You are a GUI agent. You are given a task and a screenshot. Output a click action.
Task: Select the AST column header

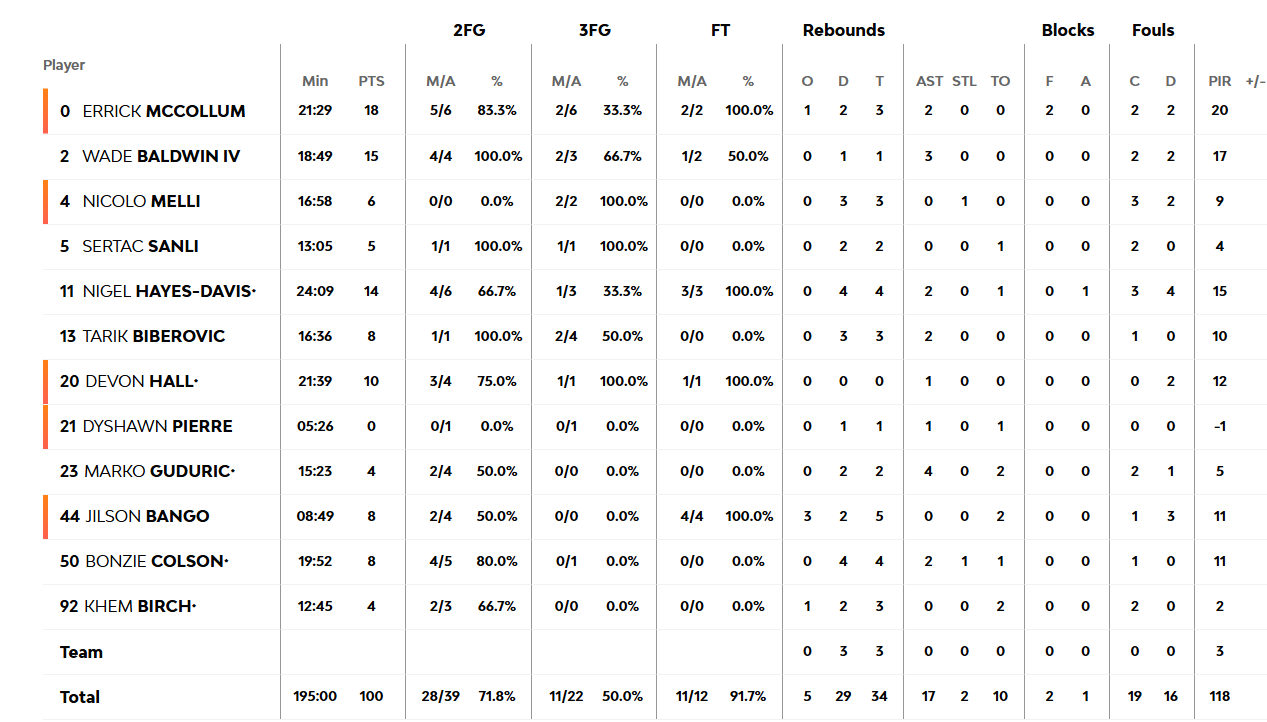pyautogui.click(x=929, y=81)
